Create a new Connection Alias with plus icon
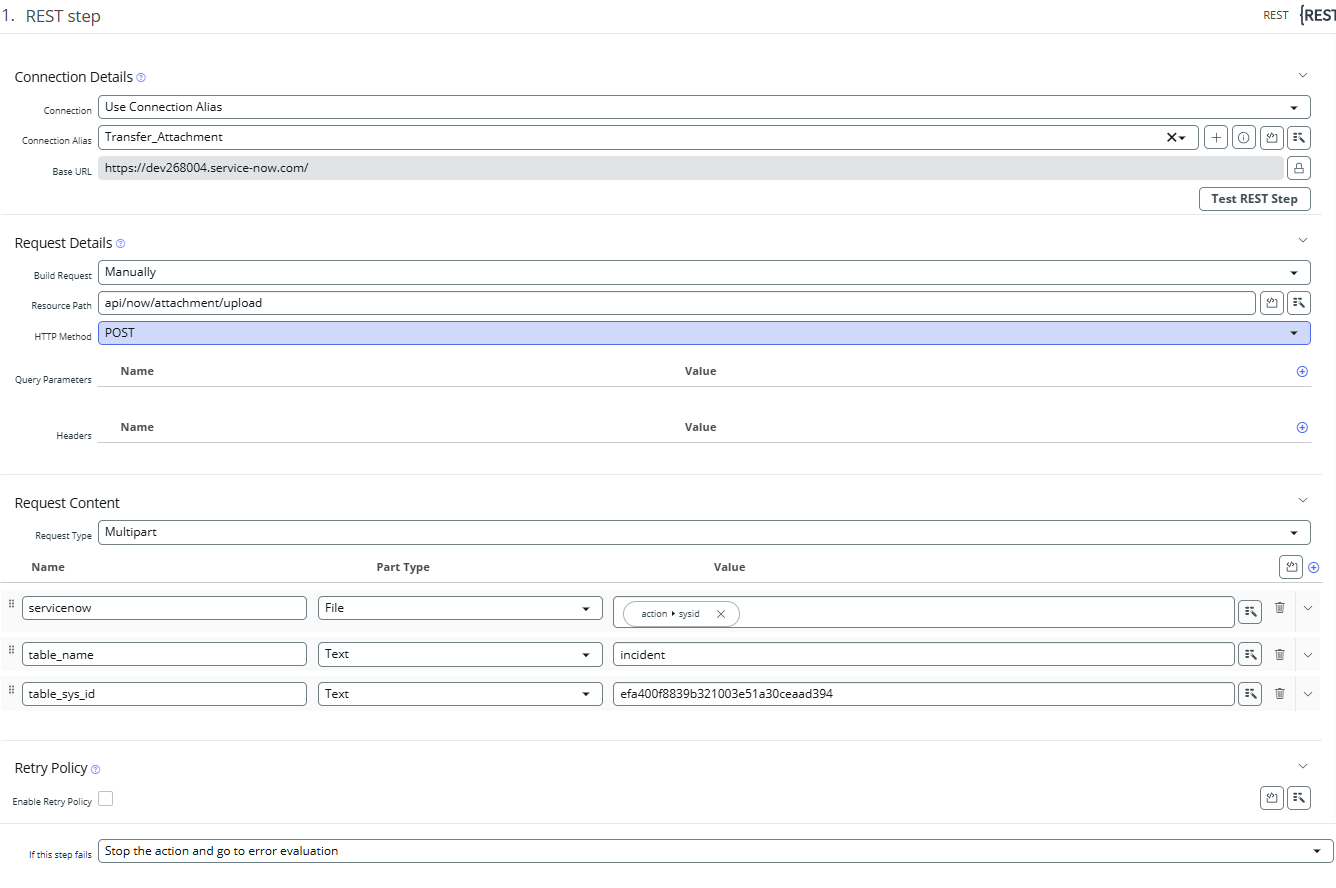 [1216, 138]
